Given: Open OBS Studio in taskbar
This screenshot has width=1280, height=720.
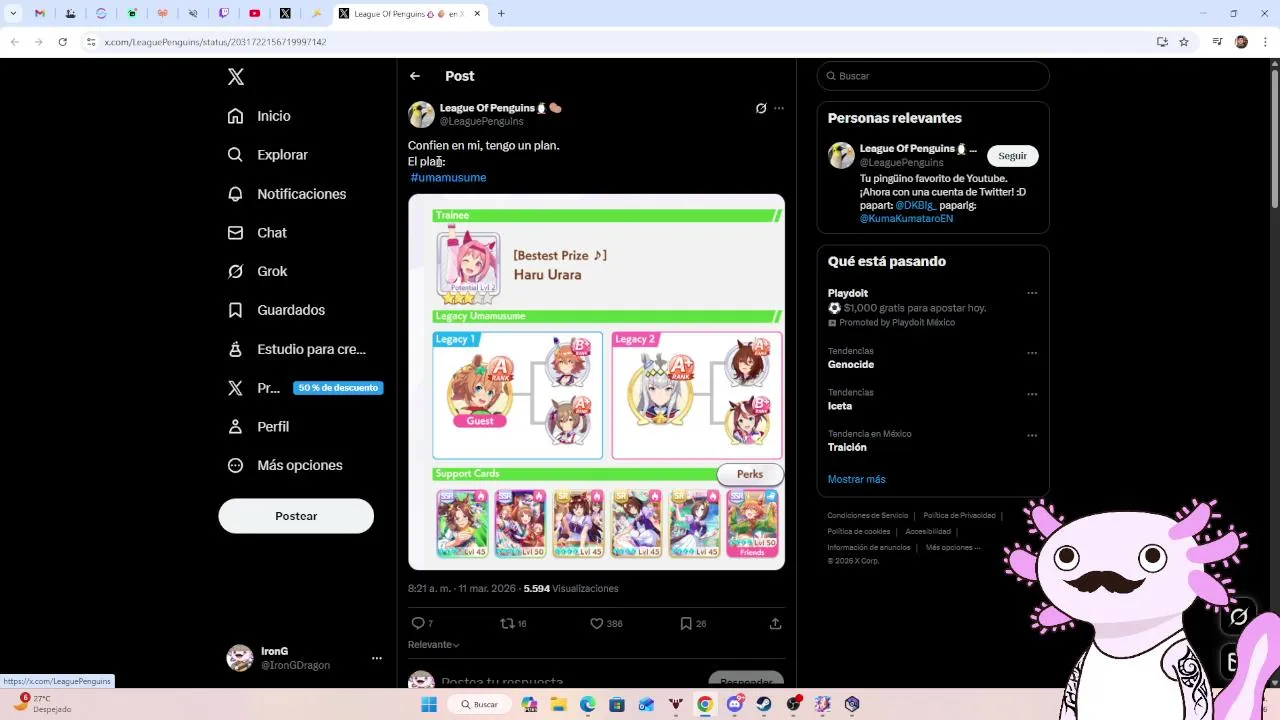Looking at the screenshot, I should coord(794,704).
